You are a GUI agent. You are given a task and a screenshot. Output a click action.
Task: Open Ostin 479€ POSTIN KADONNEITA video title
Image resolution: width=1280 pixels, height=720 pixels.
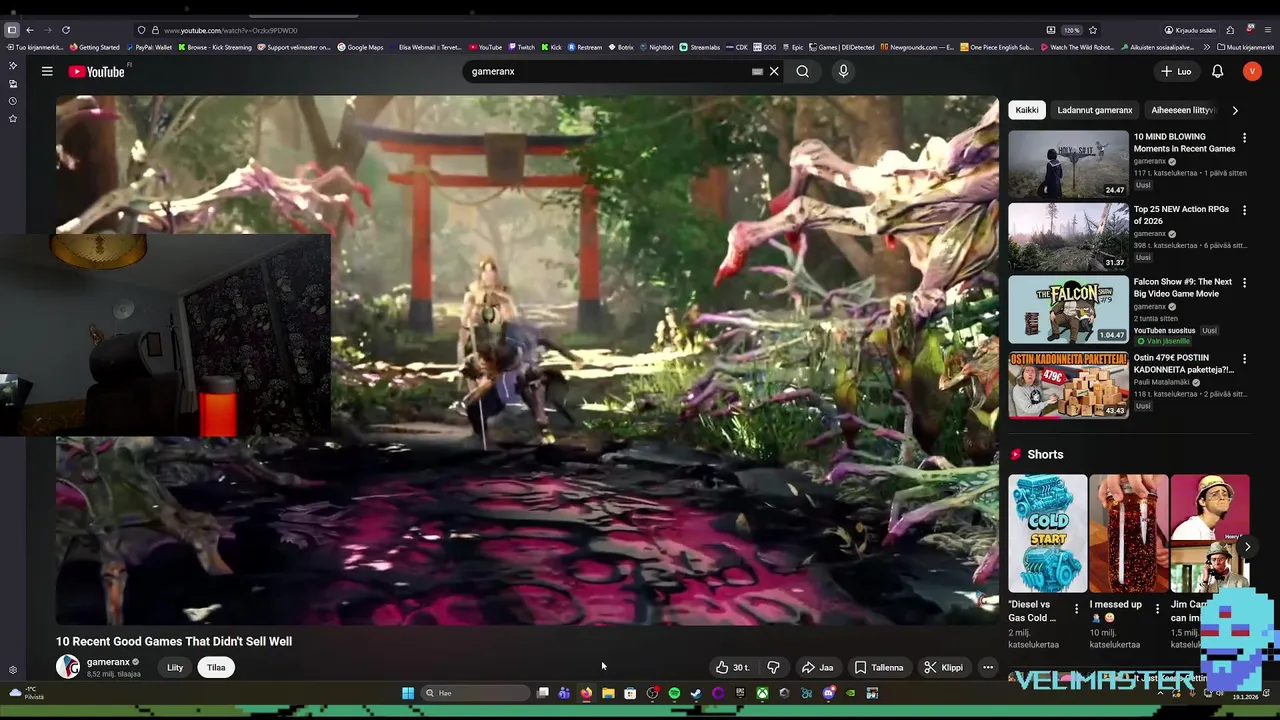1184,363
